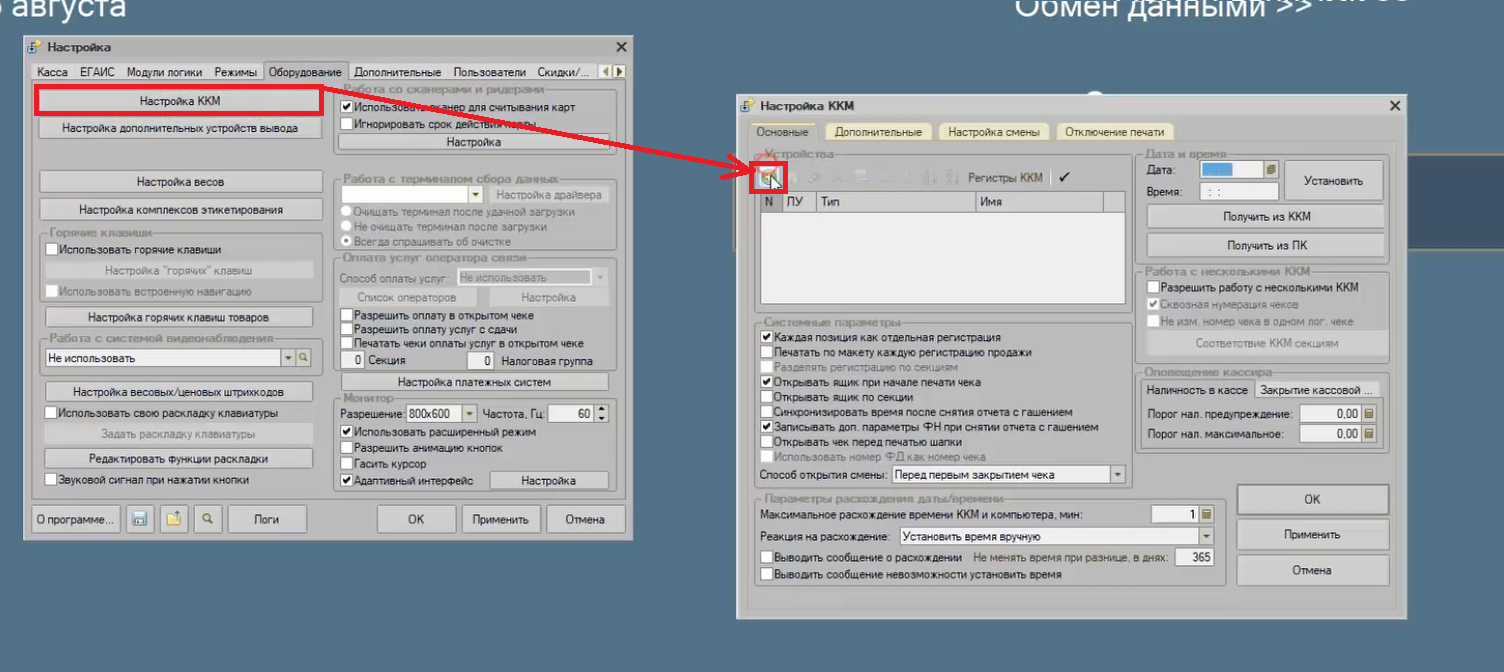Image resolution: width=1504 pixels, height=672 pixels.
Task: Click the folder load settings icon
Action: [173, 519]
